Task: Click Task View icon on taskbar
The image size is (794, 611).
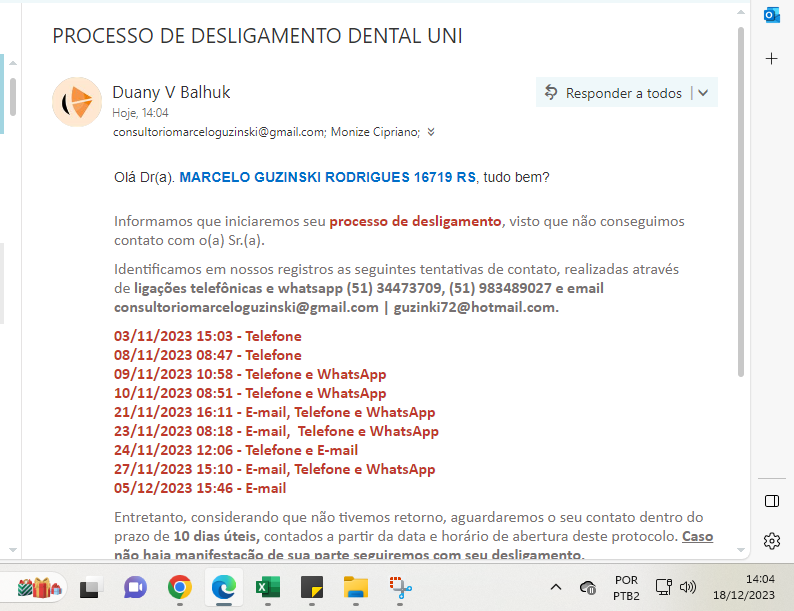Action: pos(91,587)
